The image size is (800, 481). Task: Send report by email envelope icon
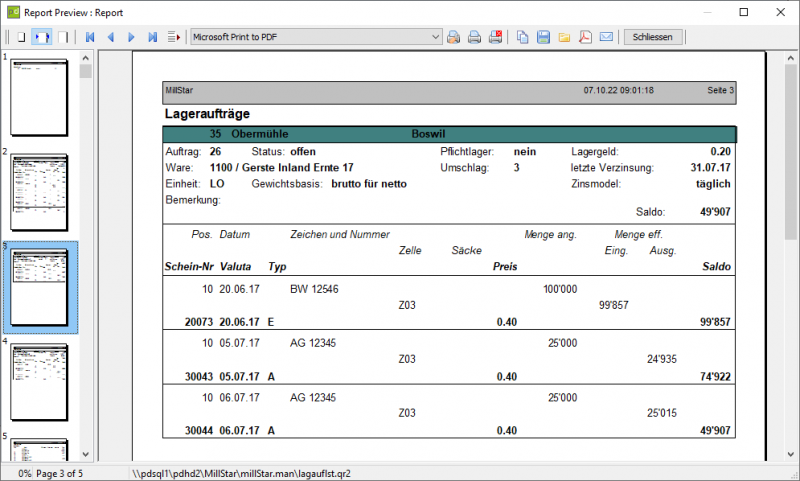pos(606,37)
